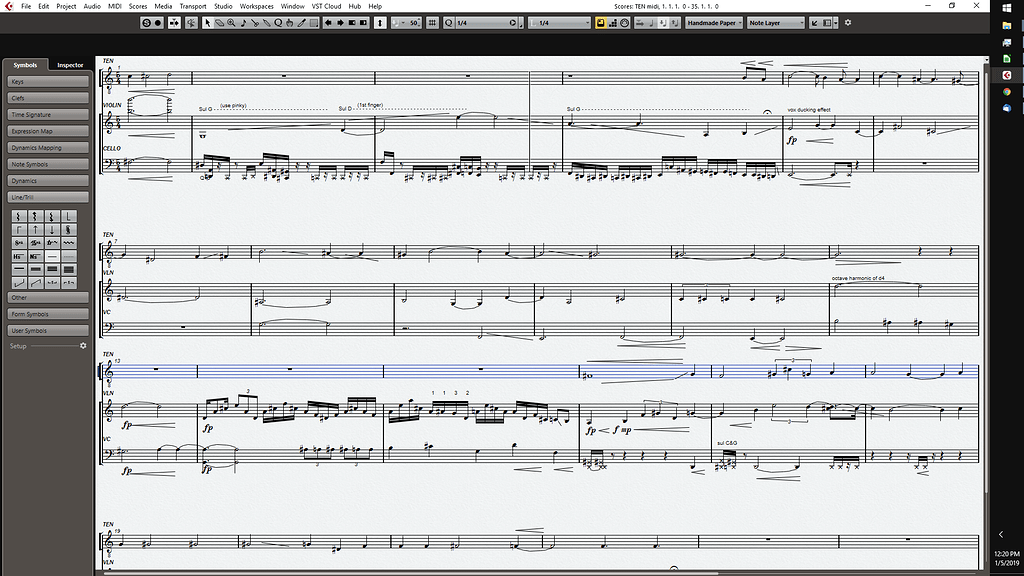Open the Handmade Paper texture dropdown
The height and width of the screenshot is (576, 1024).
713,22
